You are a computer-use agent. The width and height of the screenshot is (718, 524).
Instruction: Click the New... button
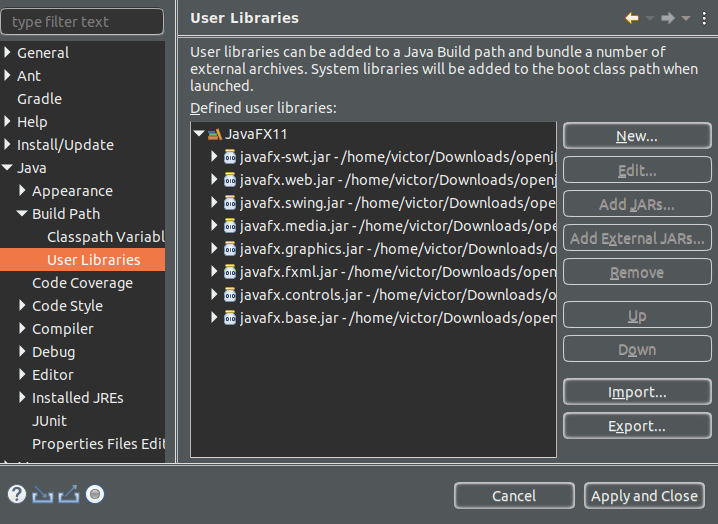(637, 136)
